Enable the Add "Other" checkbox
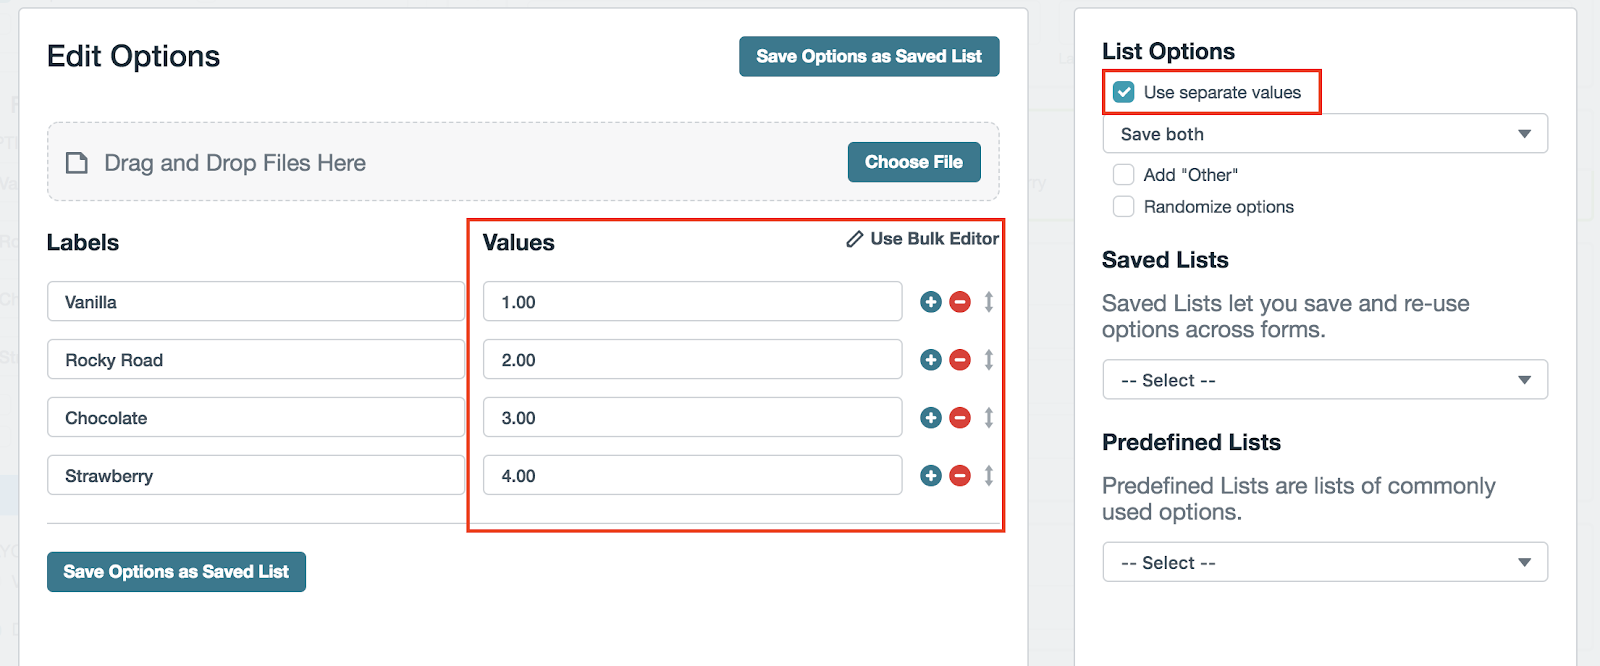This screenshot has width=1600, height=666. (x=1124, y=175)
